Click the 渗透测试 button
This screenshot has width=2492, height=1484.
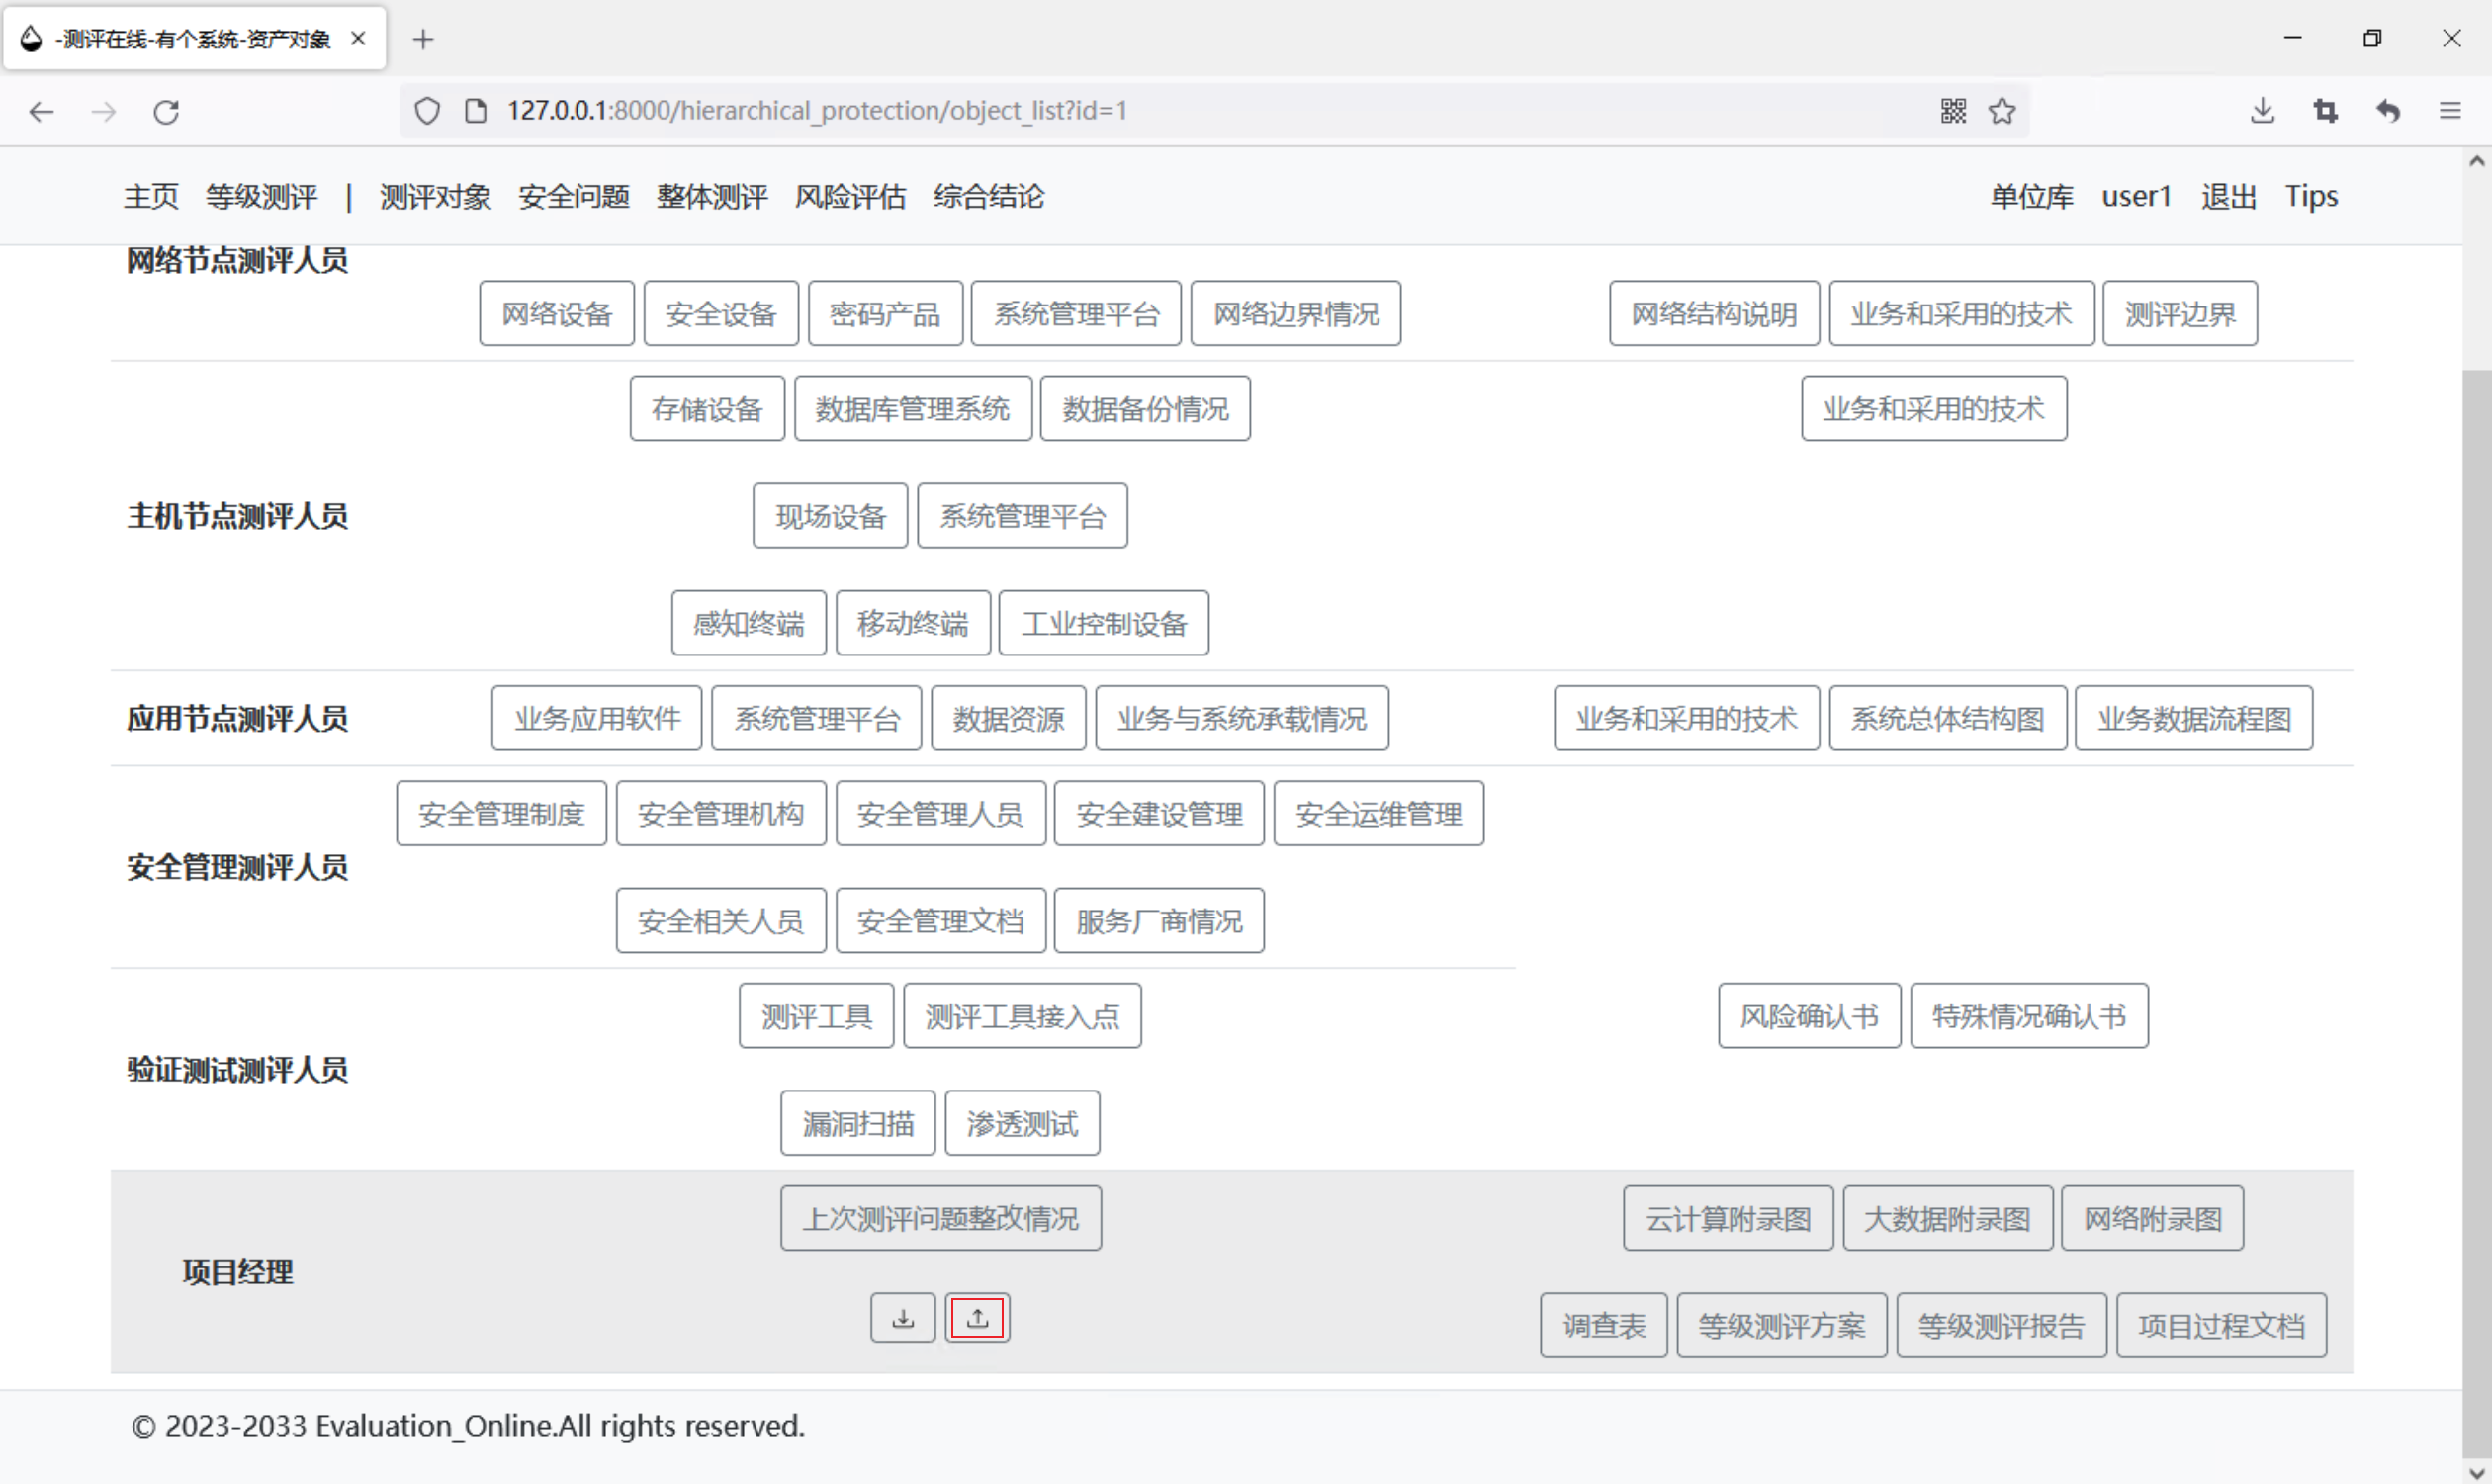tap(1022, 1123)
